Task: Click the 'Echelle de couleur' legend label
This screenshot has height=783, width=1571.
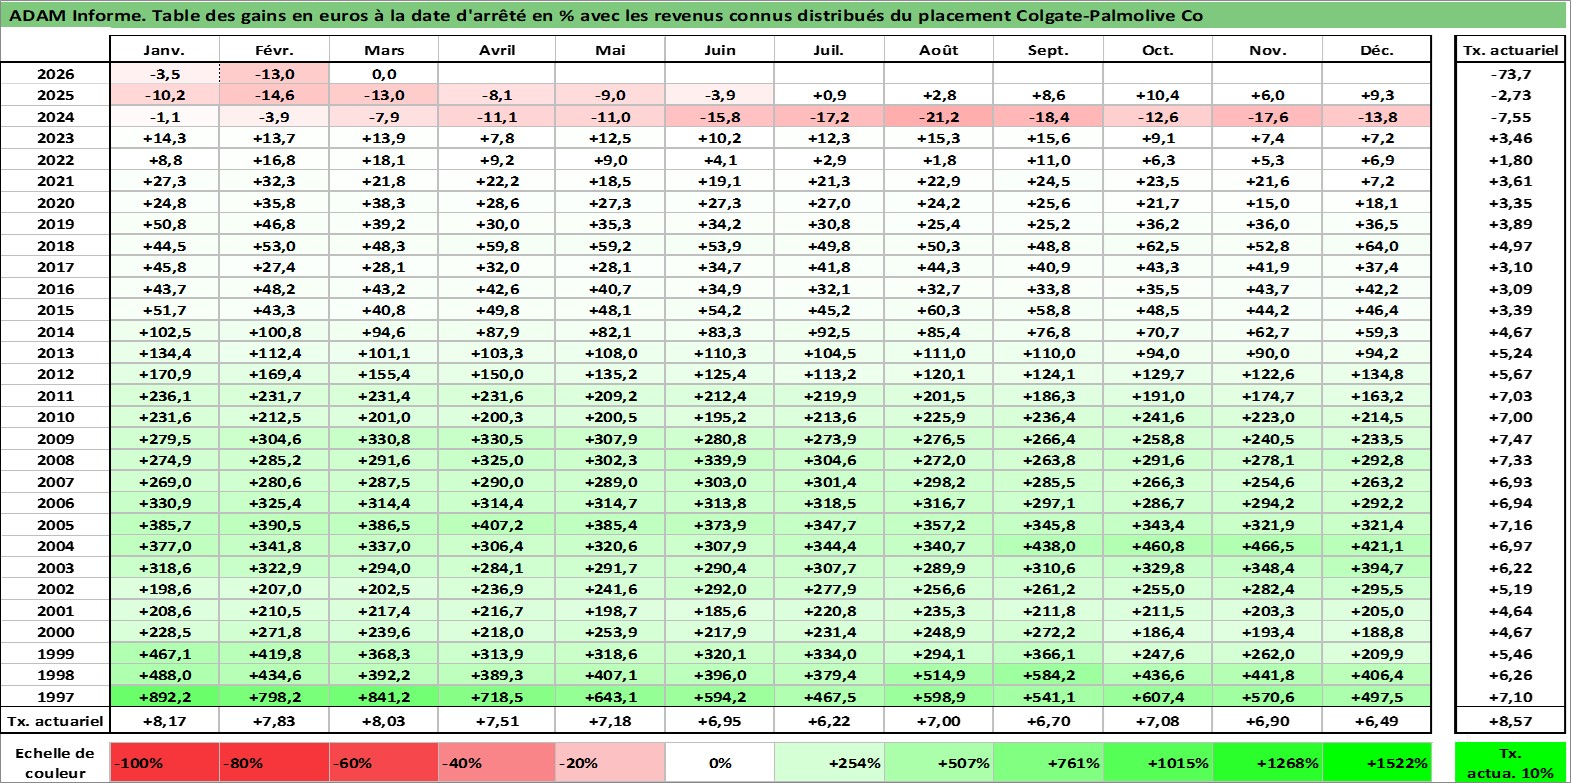Action: [x=55, y=763]
